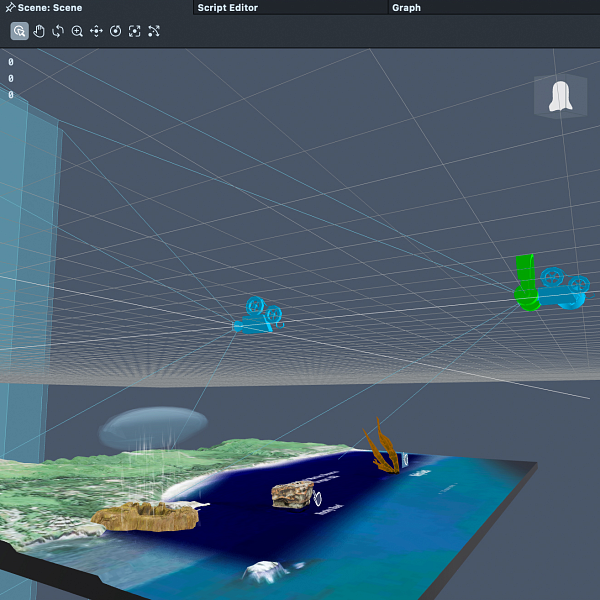Viewport: 600px width, 600px height.
Task: Select the curved path anchor tool
Action: click(154, 31)
